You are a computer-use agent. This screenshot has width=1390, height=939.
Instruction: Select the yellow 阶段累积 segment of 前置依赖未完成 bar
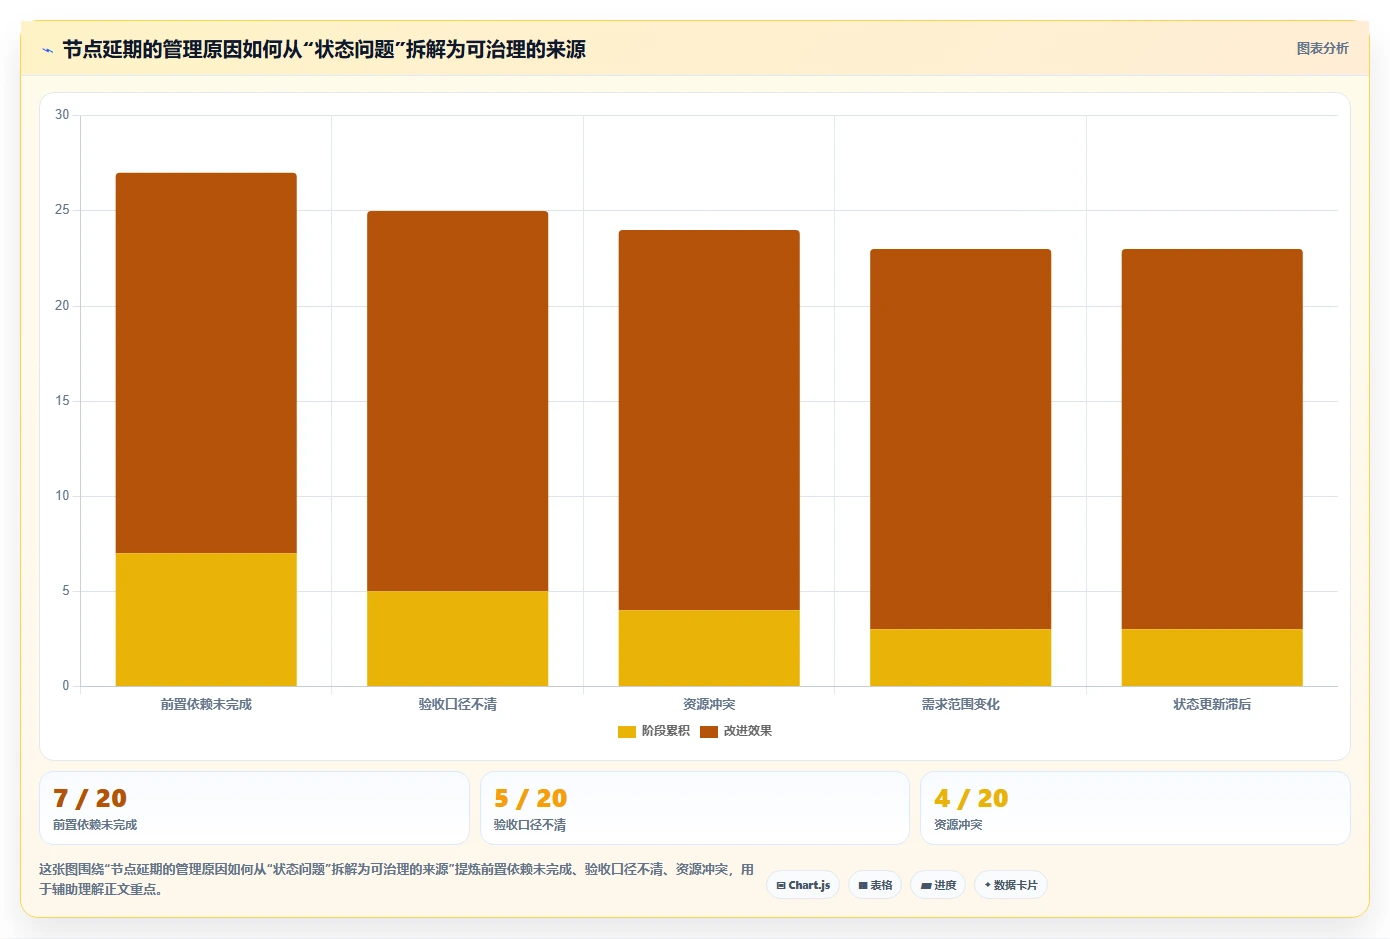(206, 619)
